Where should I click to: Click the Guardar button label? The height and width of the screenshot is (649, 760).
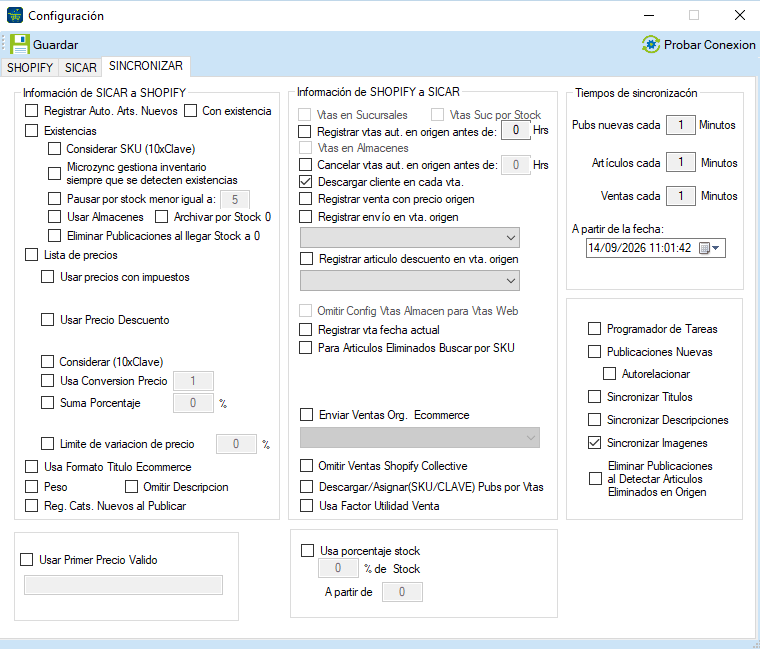click(55, 45)
